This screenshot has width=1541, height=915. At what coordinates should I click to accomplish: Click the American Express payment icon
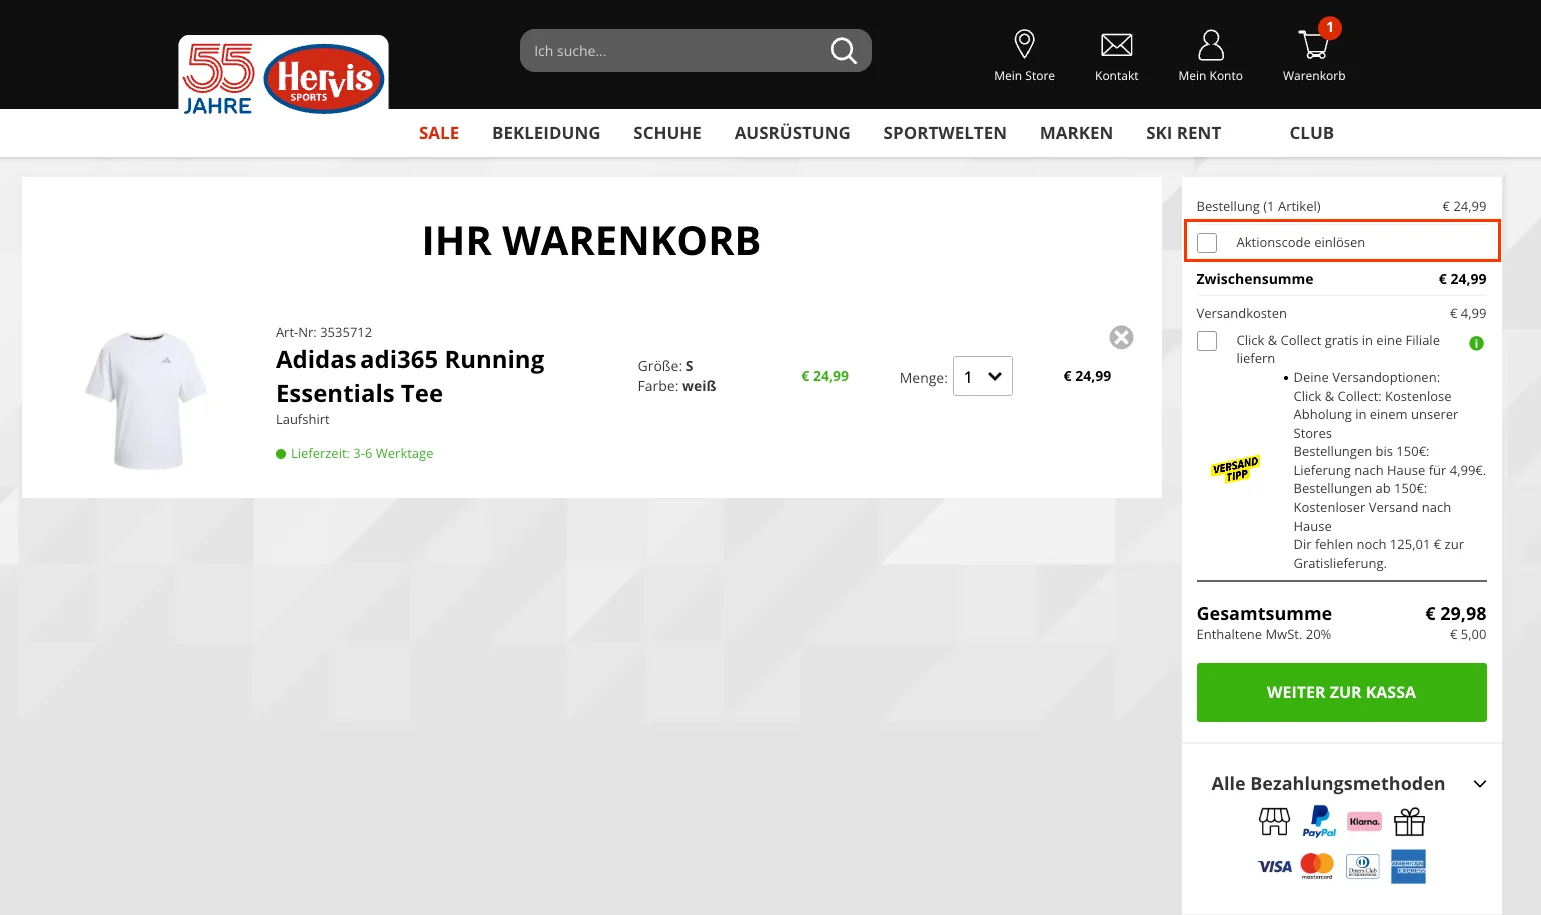pyautogui.click(x=1408, y=867)
